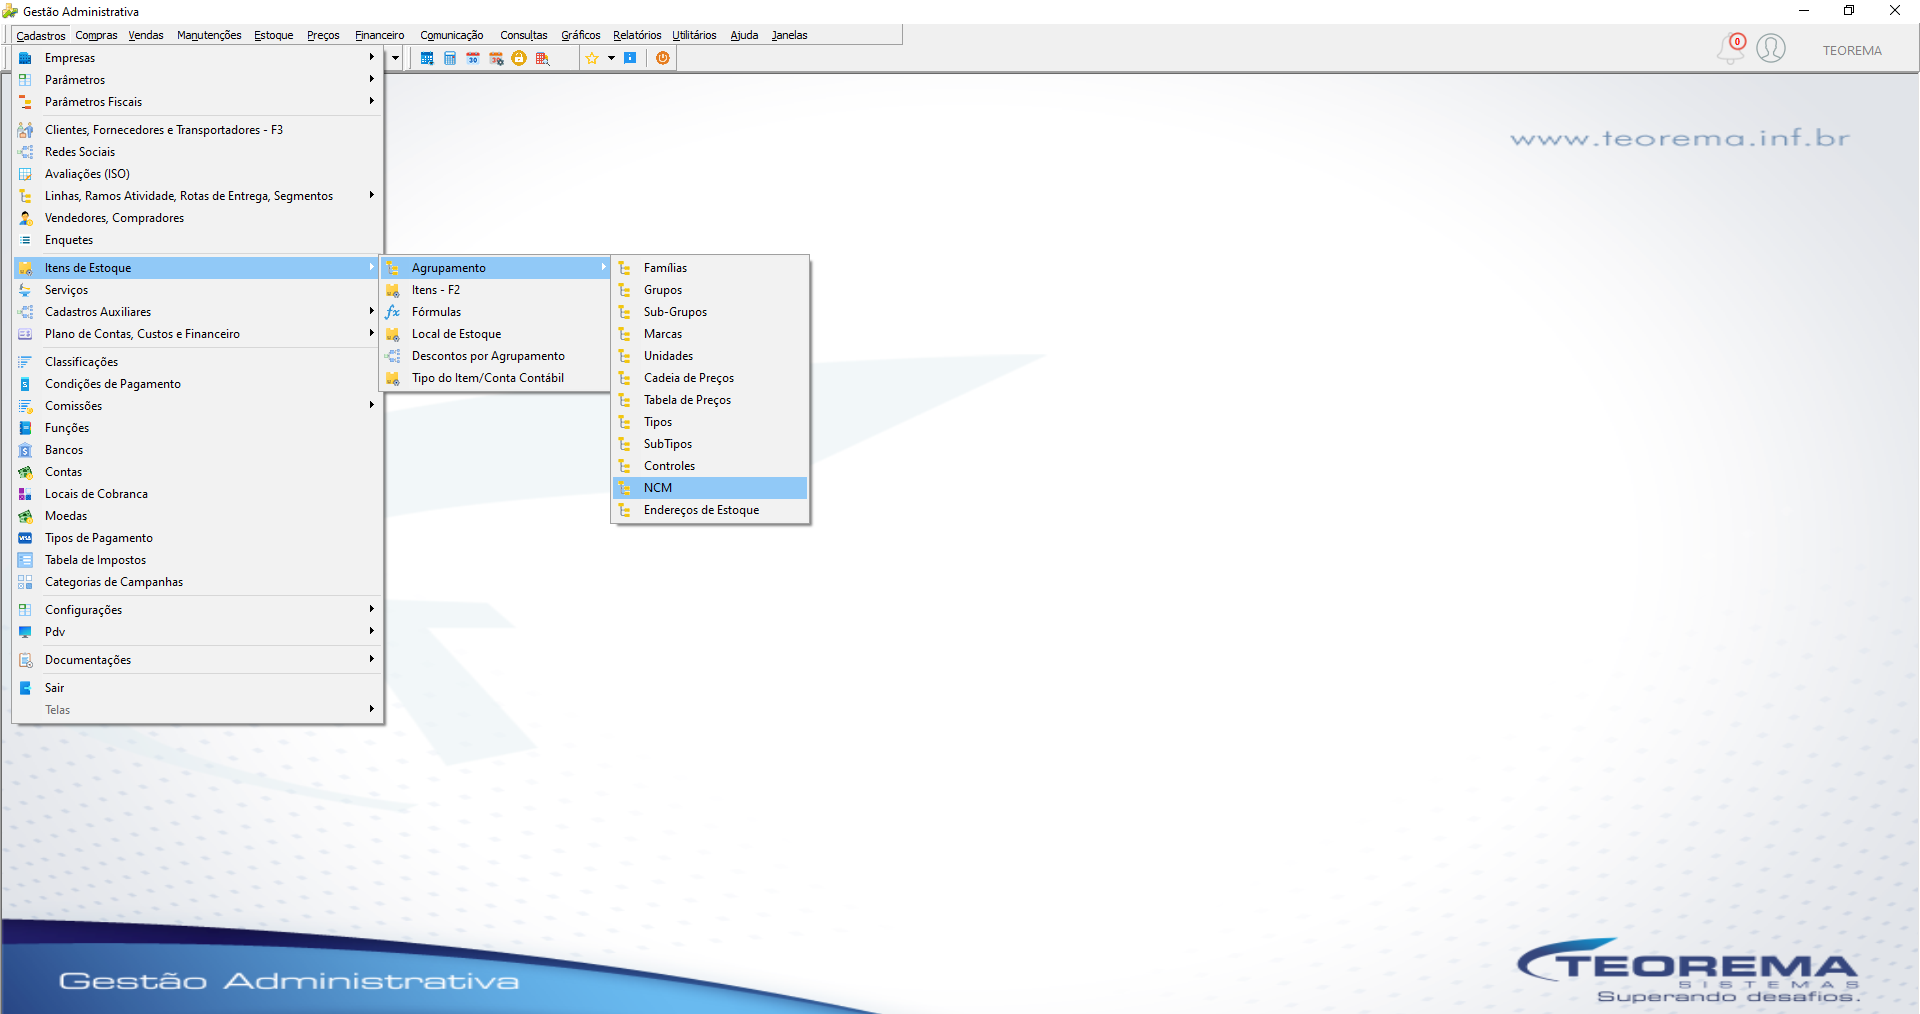Click the Moedas icon
Image resolution: width=1920 pixels, height=1014 pixels.
pos(25,516)
